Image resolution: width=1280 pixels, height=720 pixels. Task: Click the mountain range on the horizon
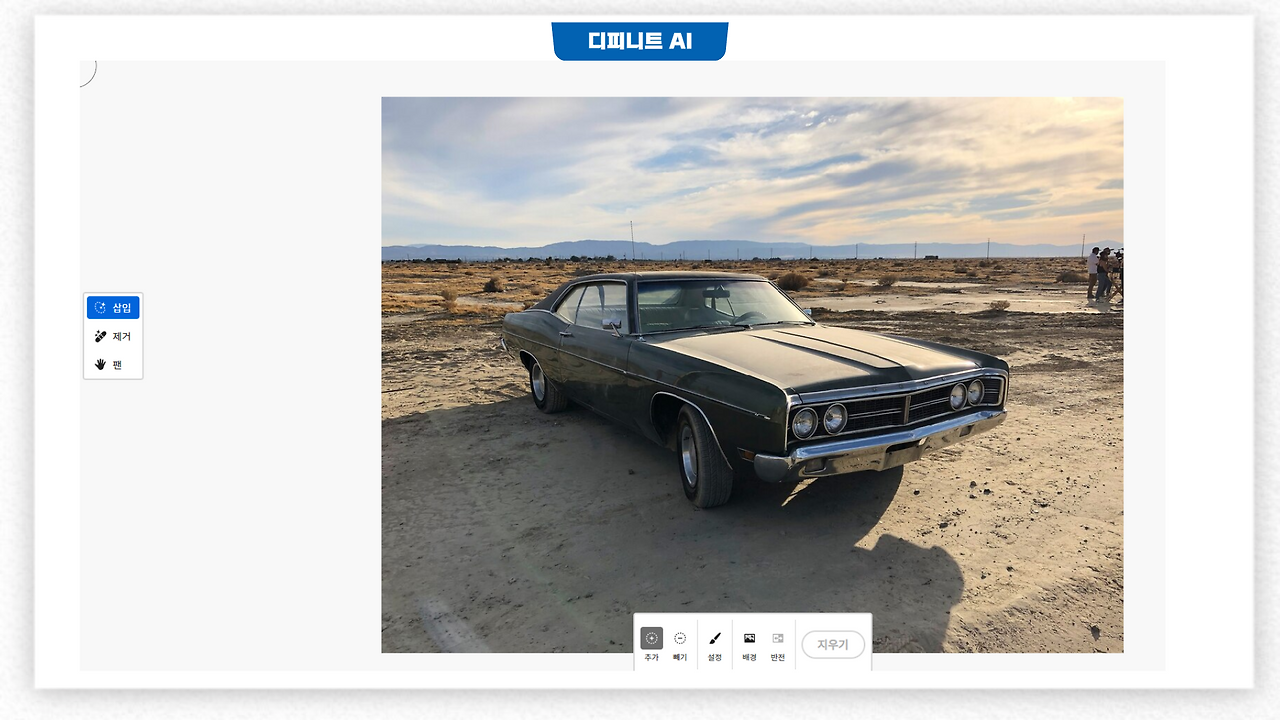click(740, 250)
